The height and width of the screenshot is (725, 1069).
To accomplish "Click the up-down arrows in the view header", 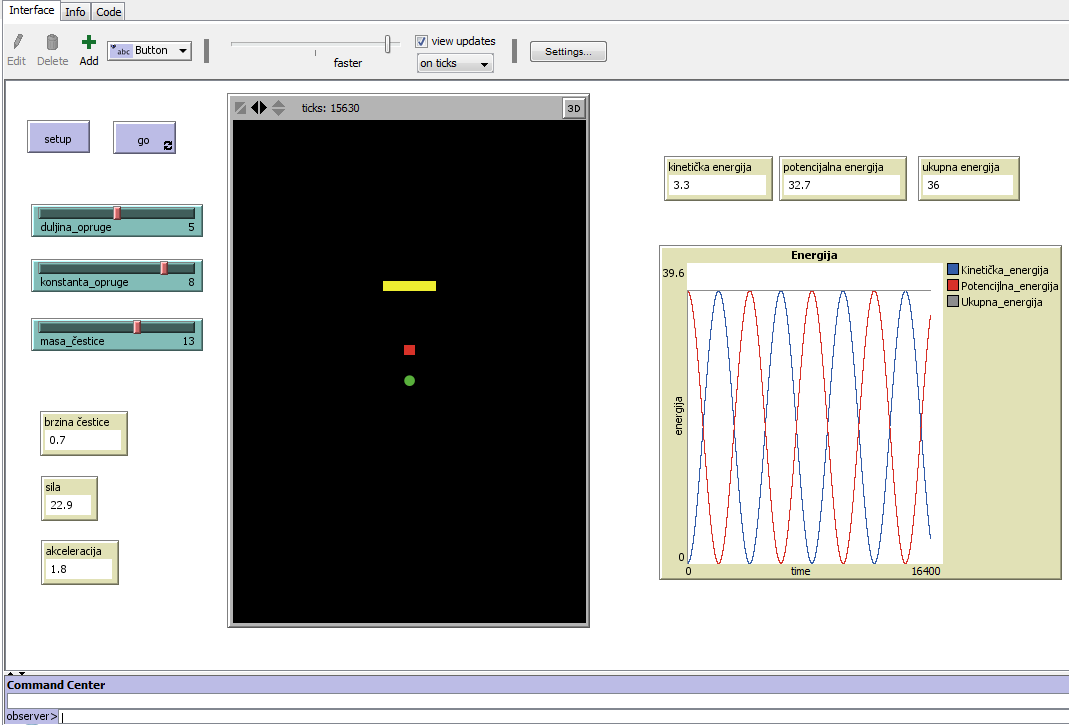I will [279, 108].
